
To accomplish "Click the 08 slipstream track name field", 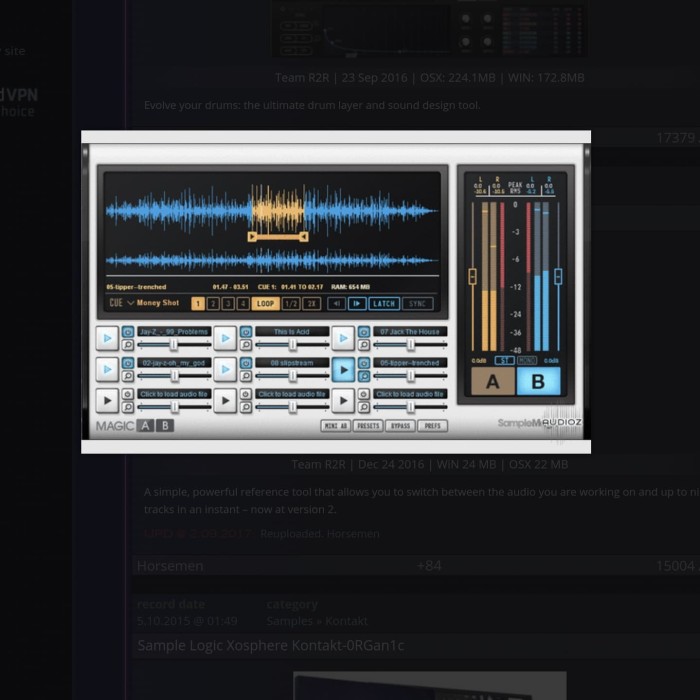I will click(x=292, y=363).
